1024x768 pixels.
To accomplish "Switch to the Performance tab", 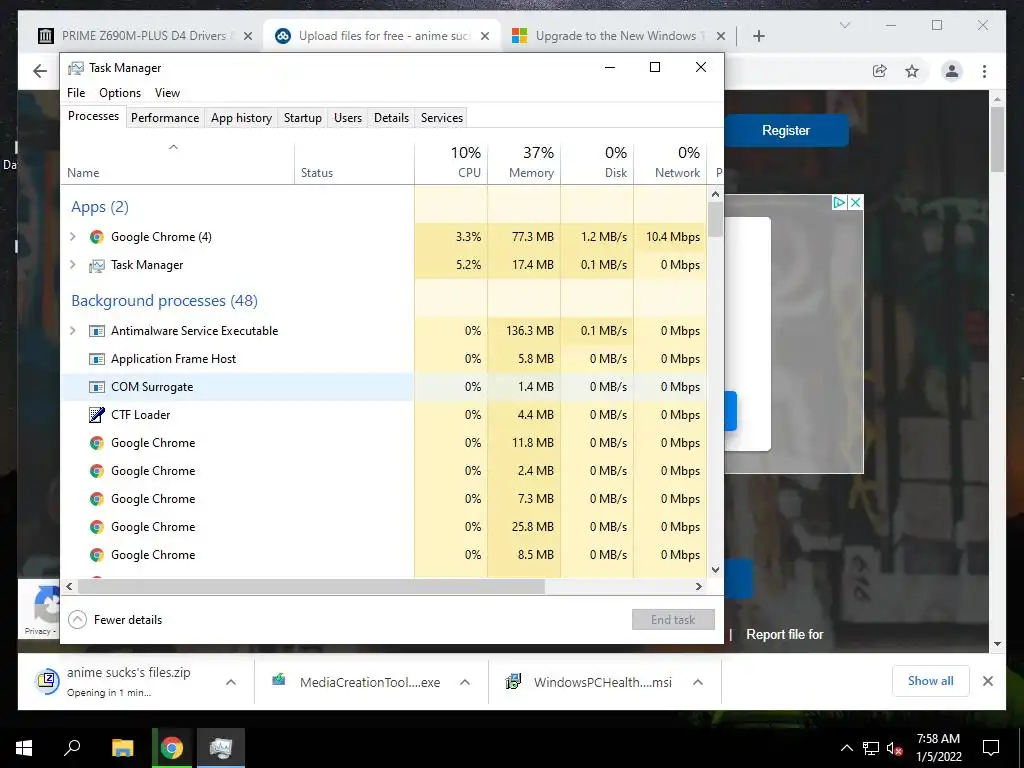I will click(x=165, y=118).
